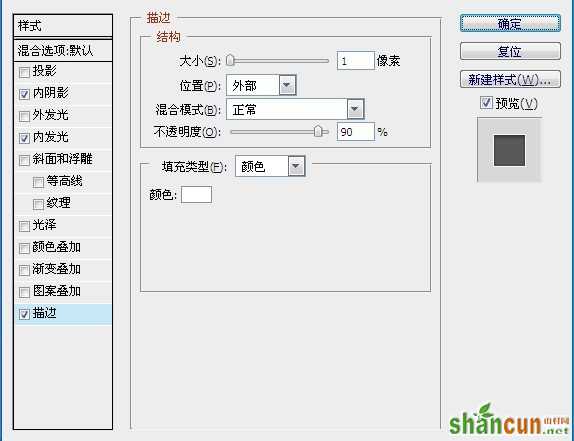
Task: Click the 确定 OK button
Action: point(510,23)
